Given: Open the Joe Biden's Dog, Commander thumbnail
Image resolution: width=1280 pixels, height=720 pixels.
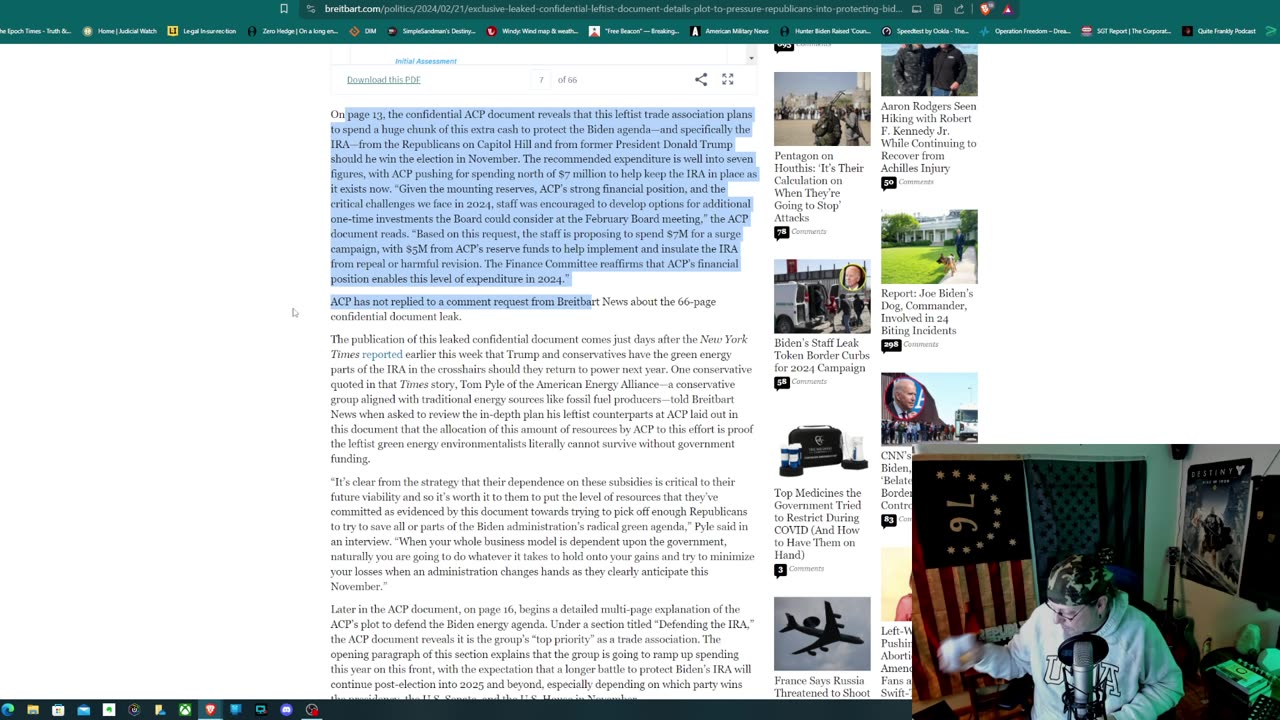Looking at the screenshot, I should (x=929, y=246).
